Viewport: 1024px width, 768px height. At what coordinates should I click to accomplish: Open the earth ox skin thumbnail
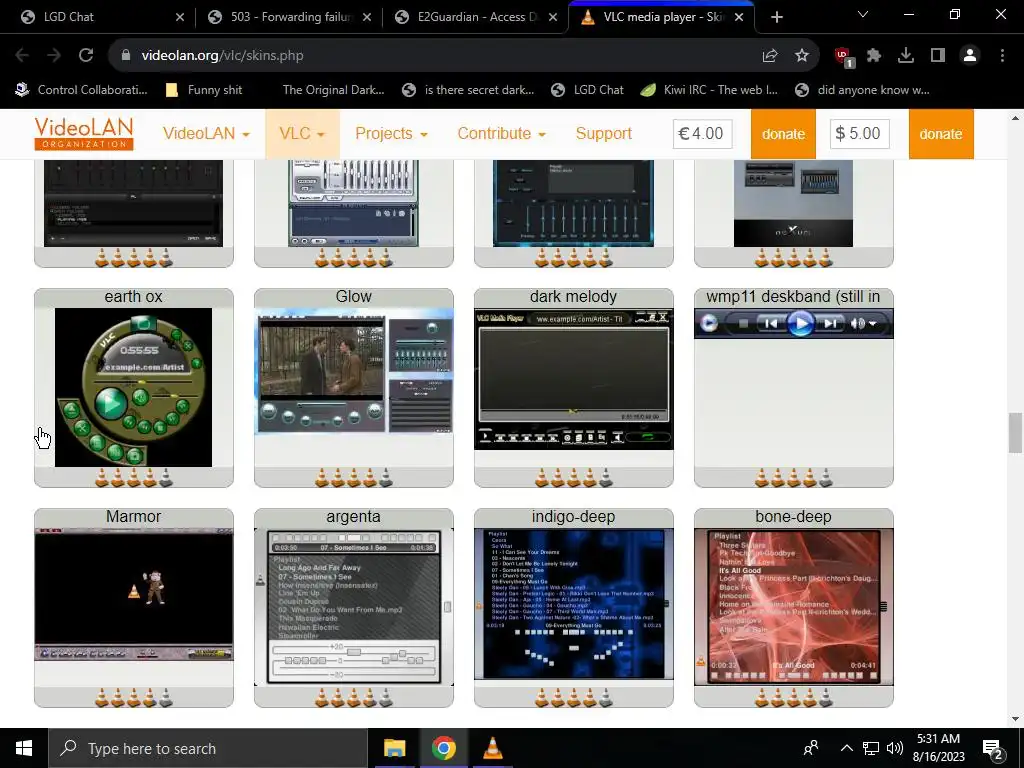click(133, 387)
